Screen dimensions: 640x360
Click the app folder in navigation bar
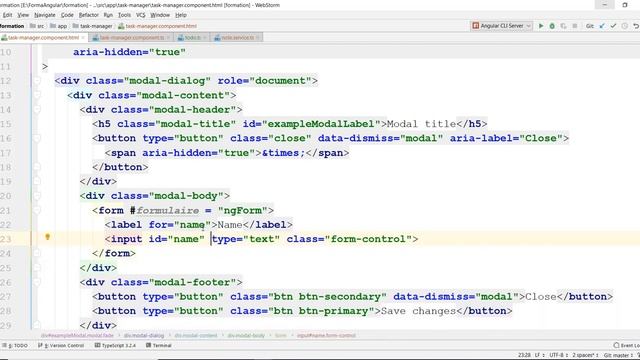58,26
